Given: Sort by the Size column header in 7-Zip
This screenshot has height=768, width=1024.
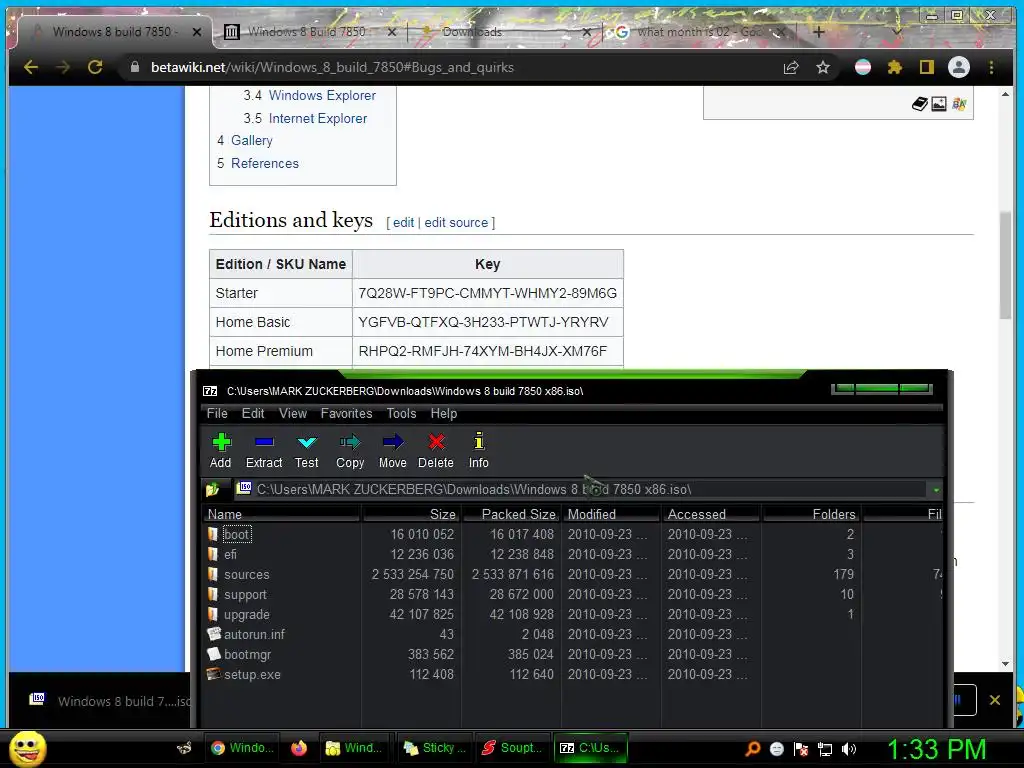Looking at the screenshot, I should point(411,514).
